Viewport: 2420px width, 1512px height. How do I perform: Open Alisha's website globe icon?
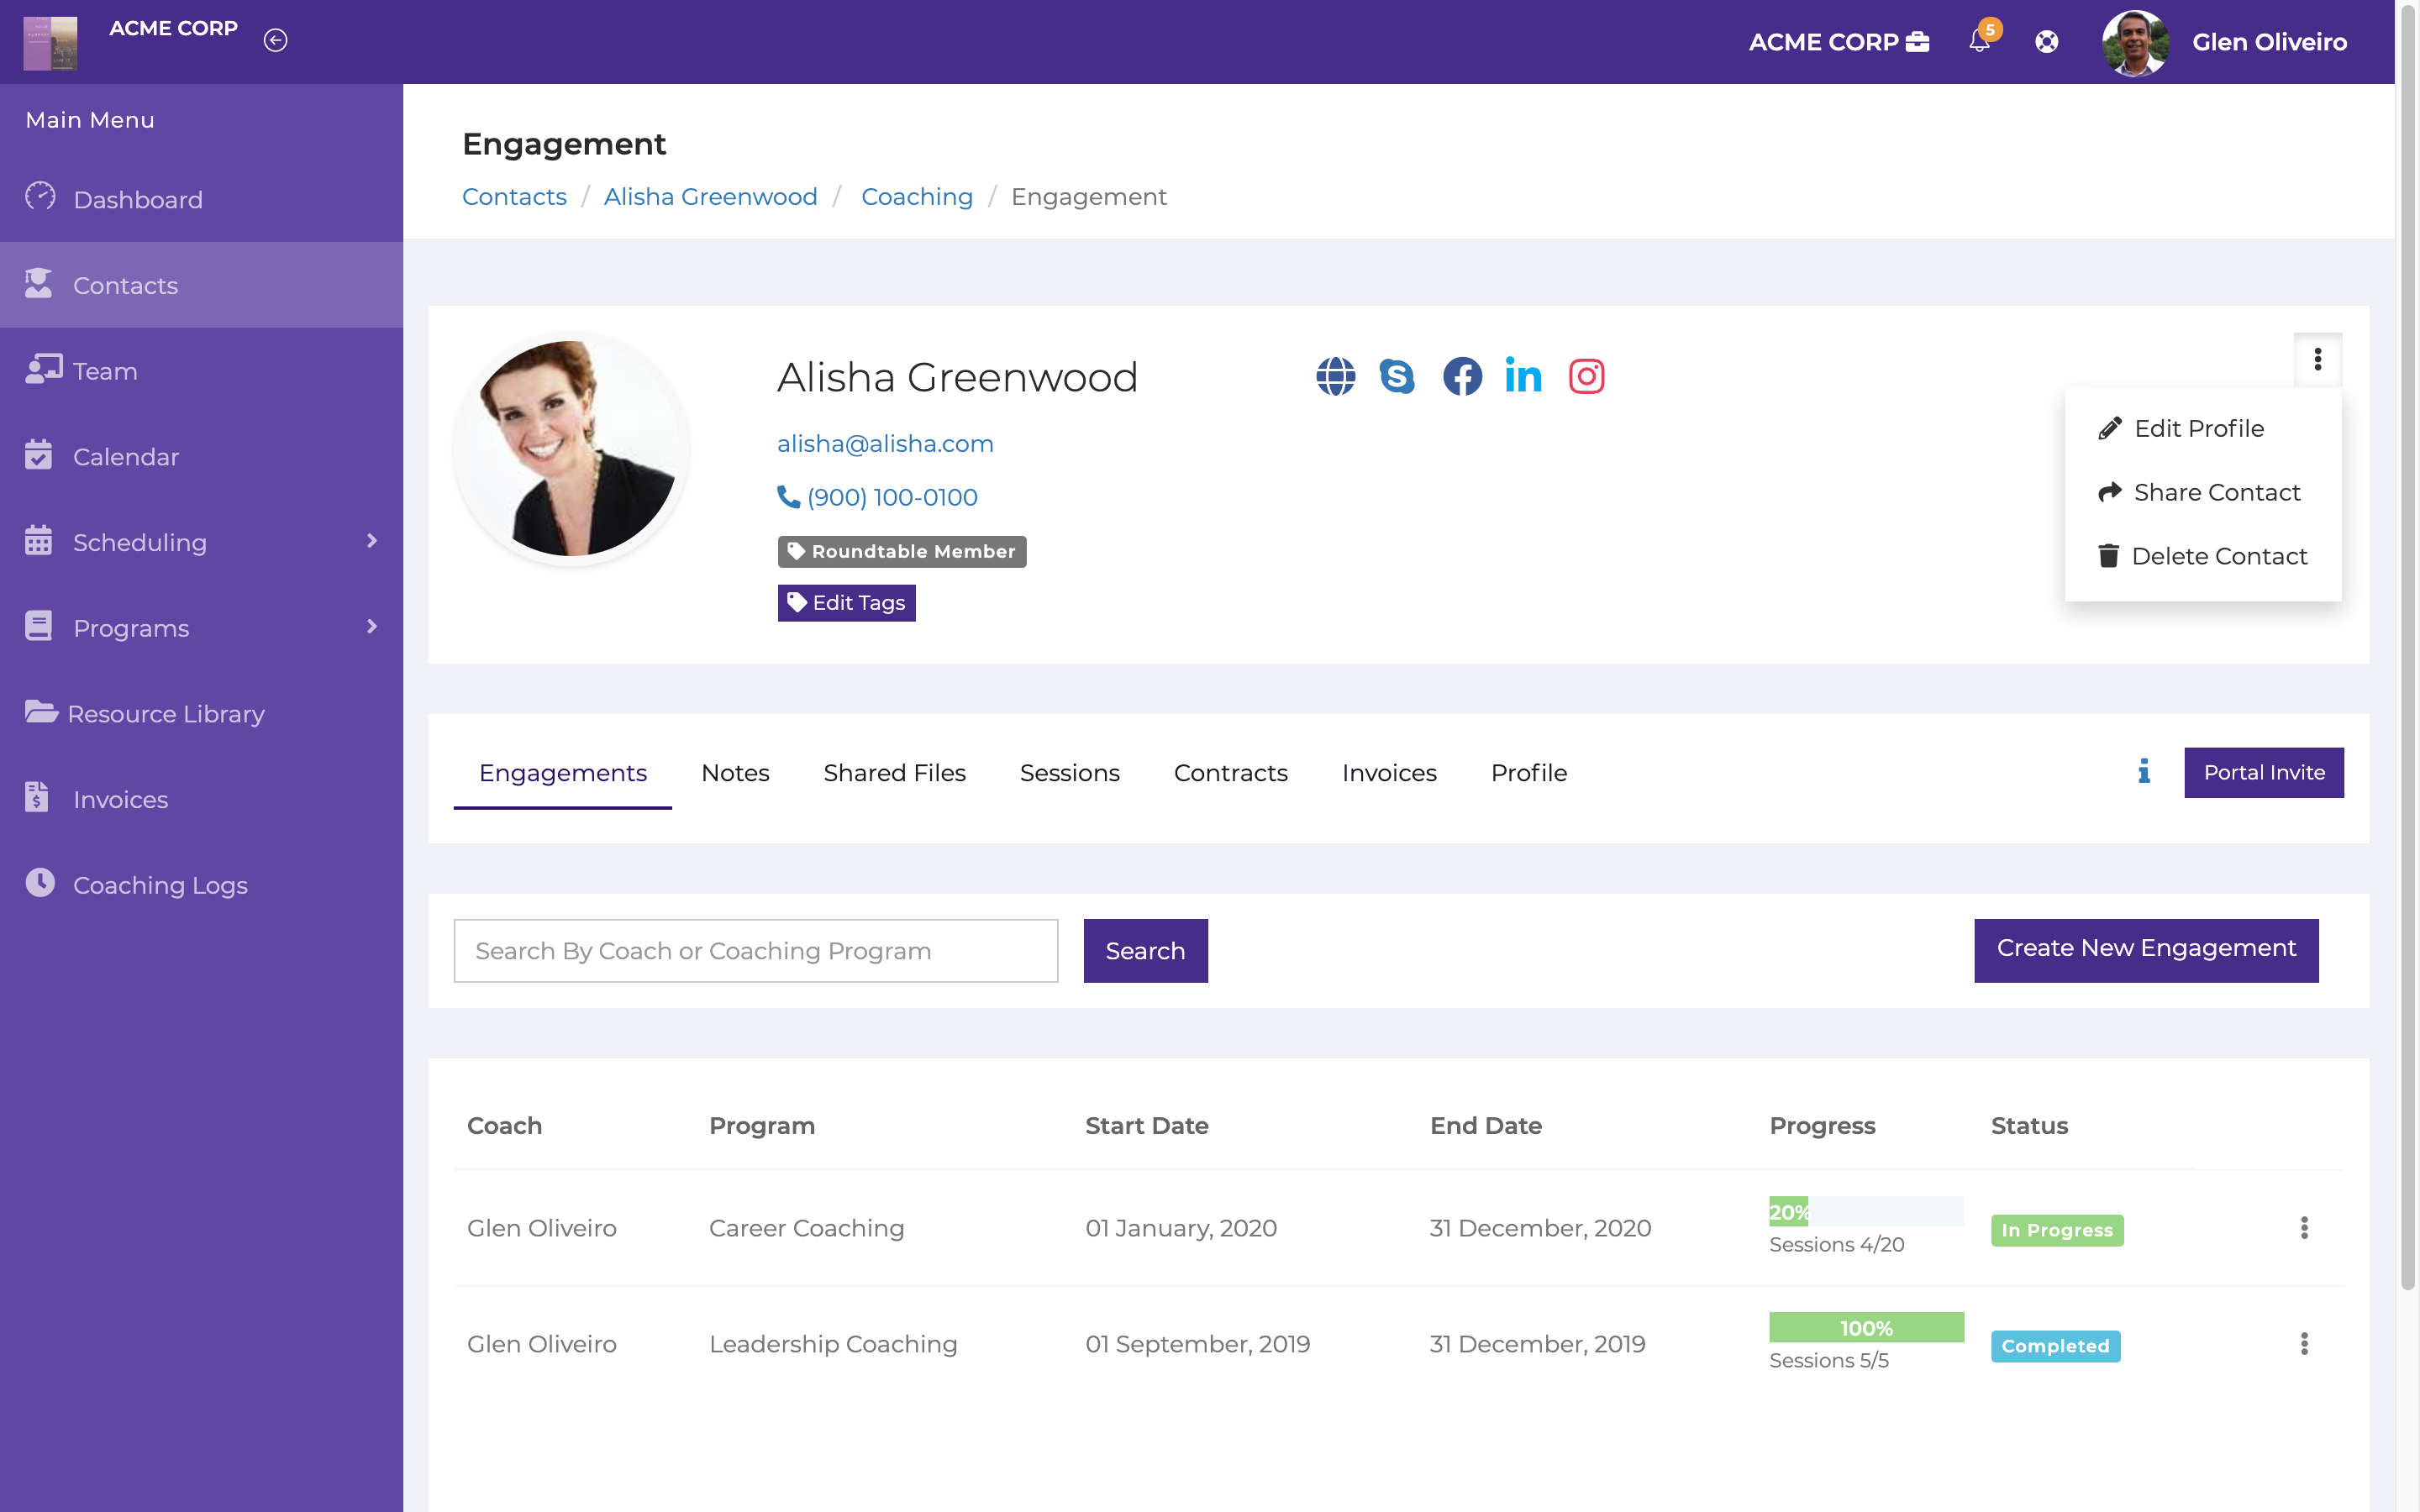pyautogui.click(x=1335, y=376)
